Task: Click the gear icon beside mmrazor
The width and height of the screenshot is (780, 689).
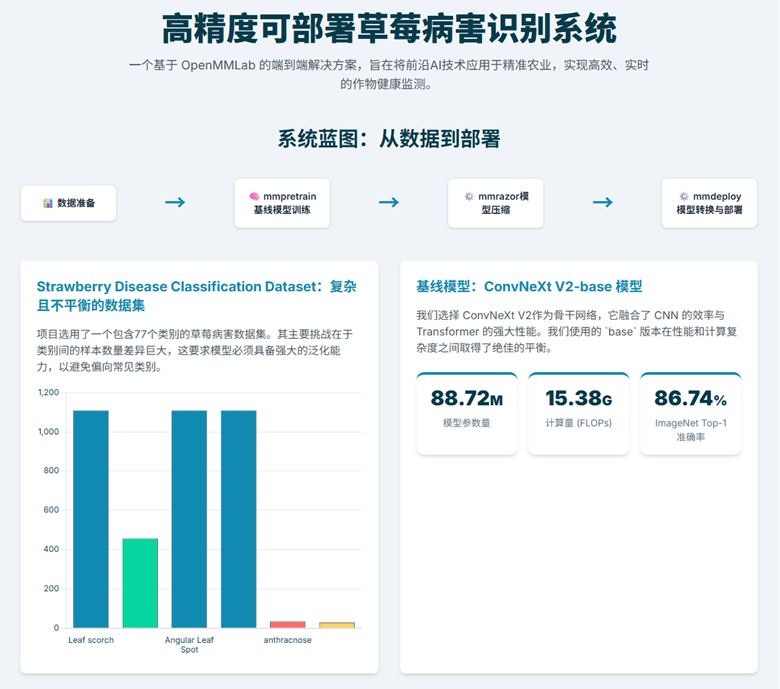Action: (x=469, y=196)
